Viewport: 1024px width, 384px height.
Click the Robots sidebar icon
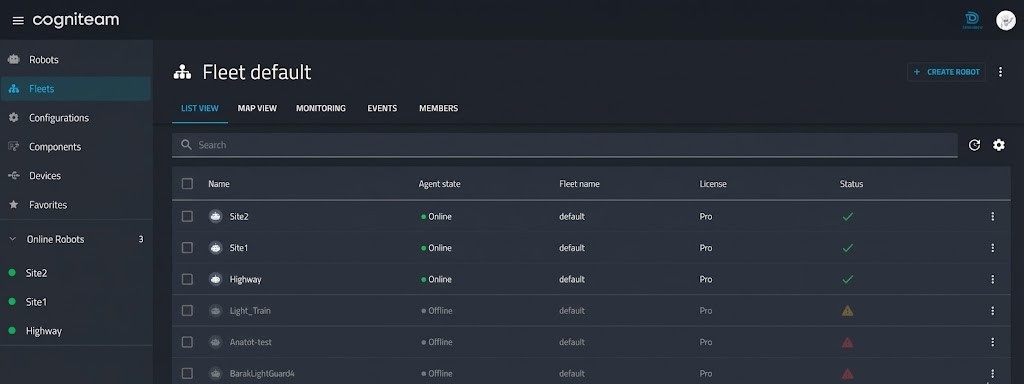[x=14, y=59]
